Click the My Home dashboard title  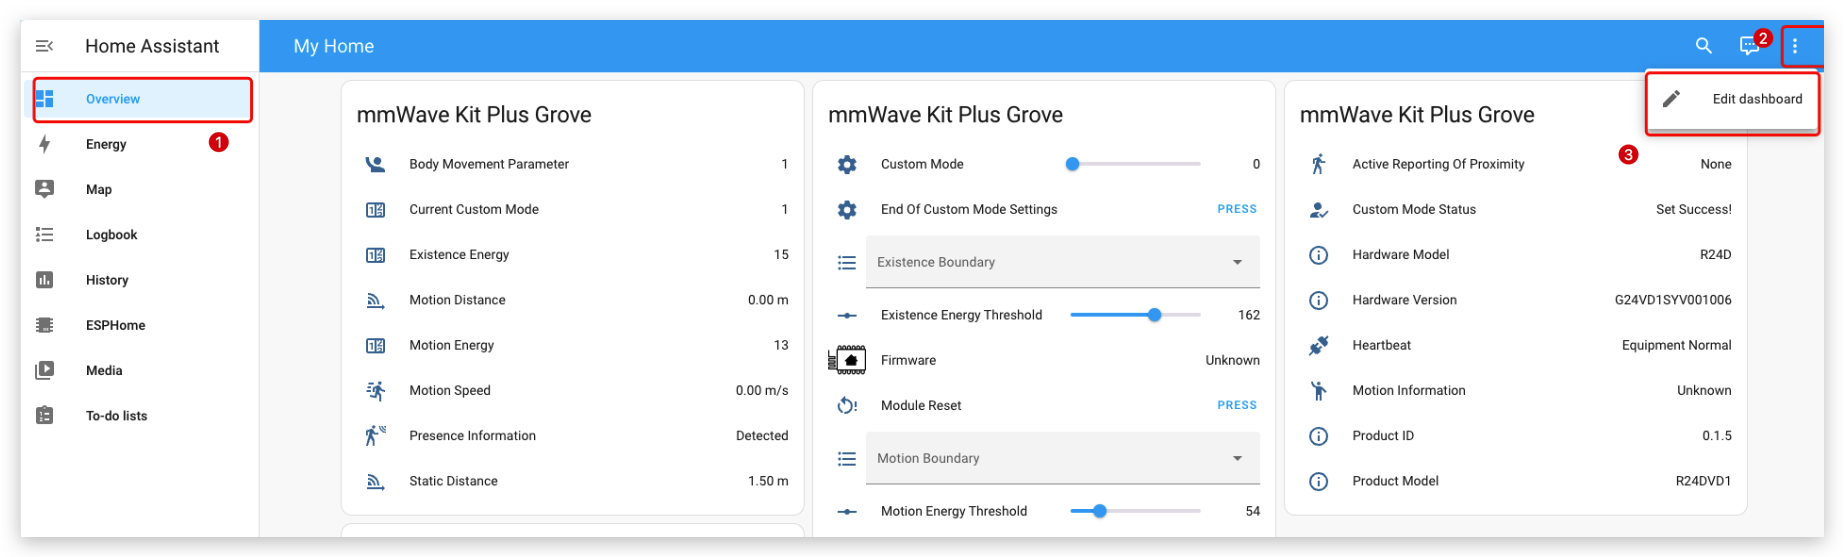334,46
